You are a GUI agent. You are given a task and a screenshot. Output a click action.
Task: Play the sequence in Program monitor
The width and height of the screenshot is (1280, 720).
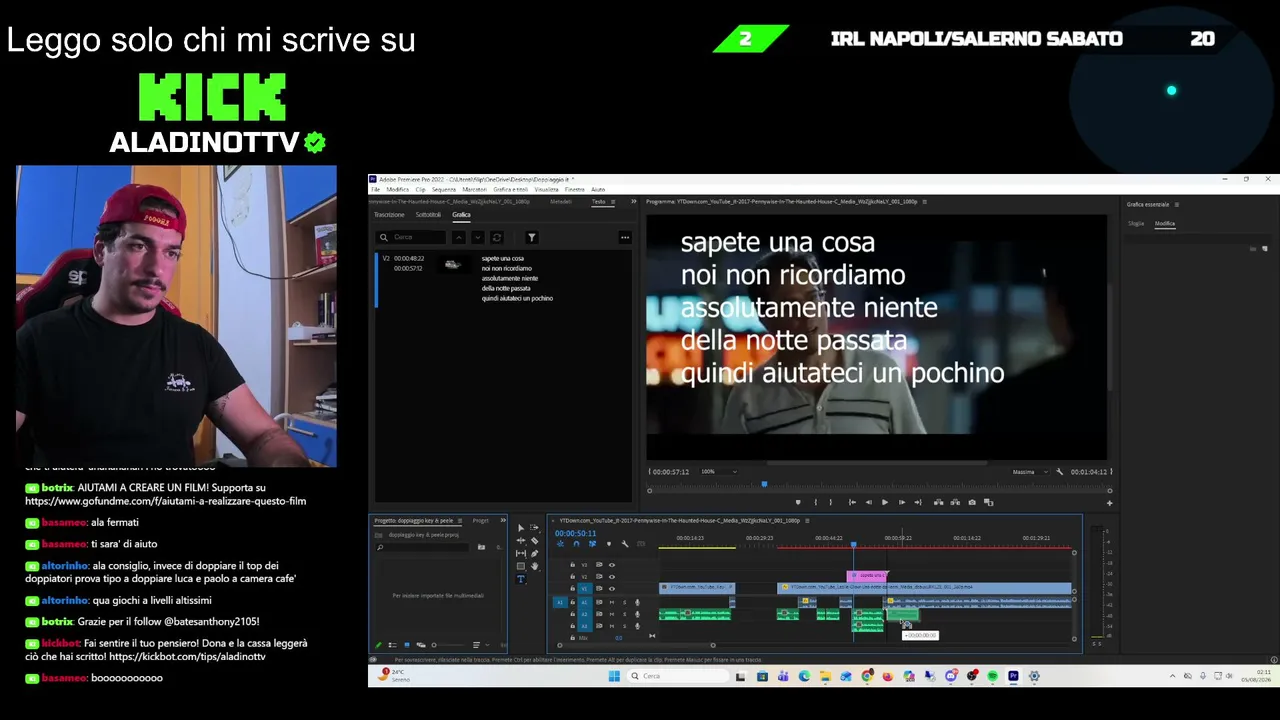884,502
